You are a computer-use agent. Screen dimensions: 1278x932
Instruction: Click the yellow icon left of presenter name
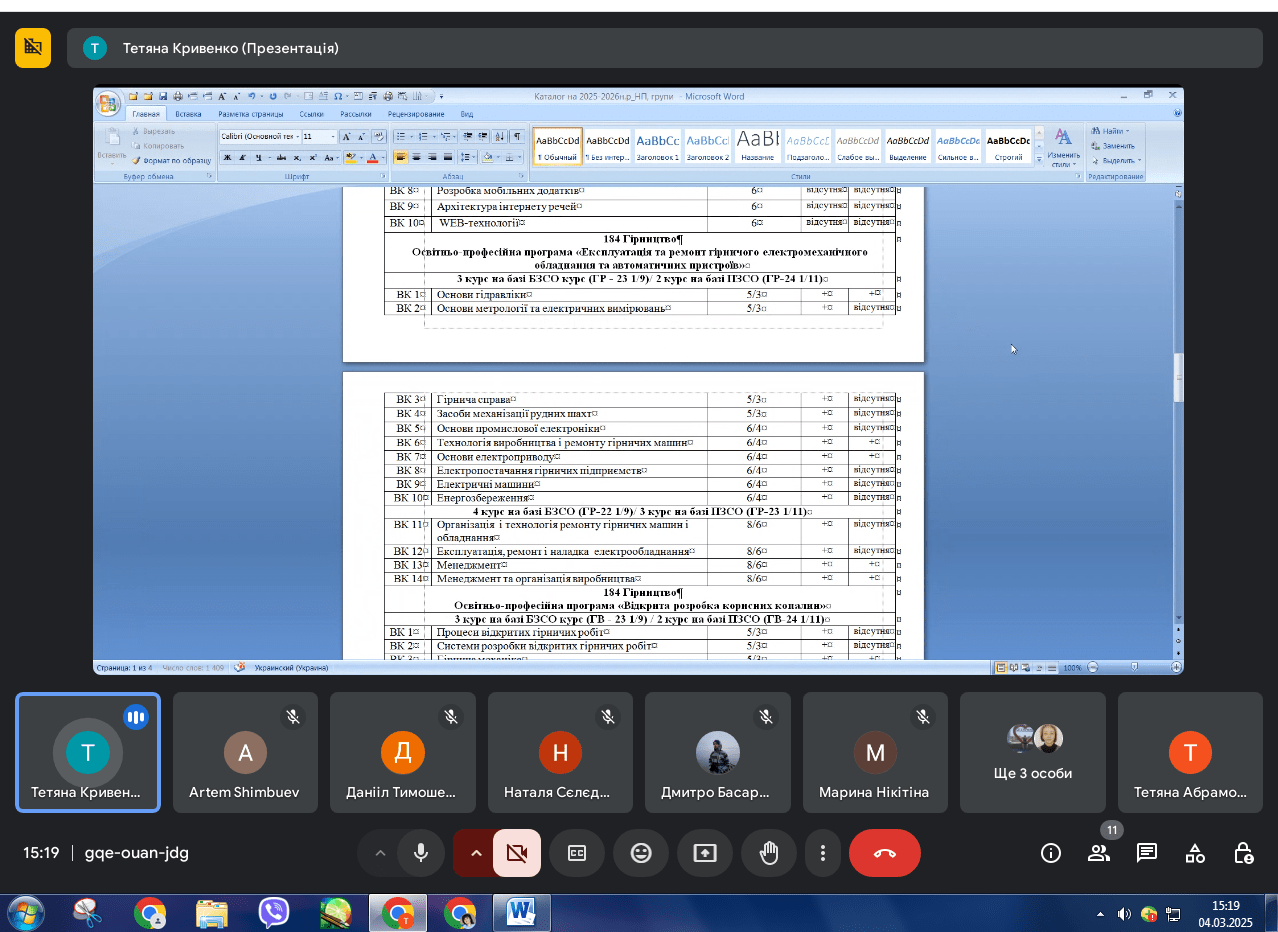click(33, 48)
